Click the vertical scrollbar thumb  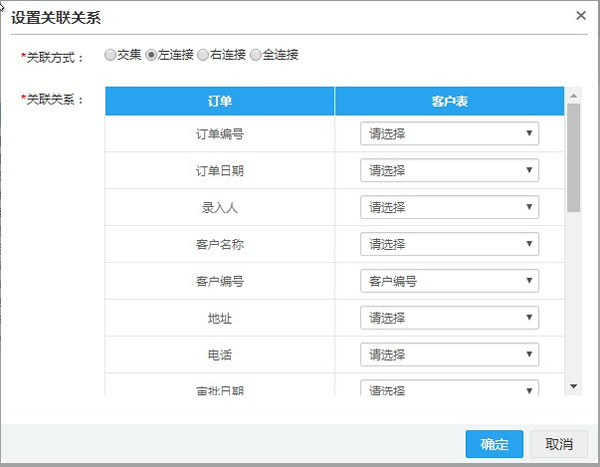click(573, 155)
